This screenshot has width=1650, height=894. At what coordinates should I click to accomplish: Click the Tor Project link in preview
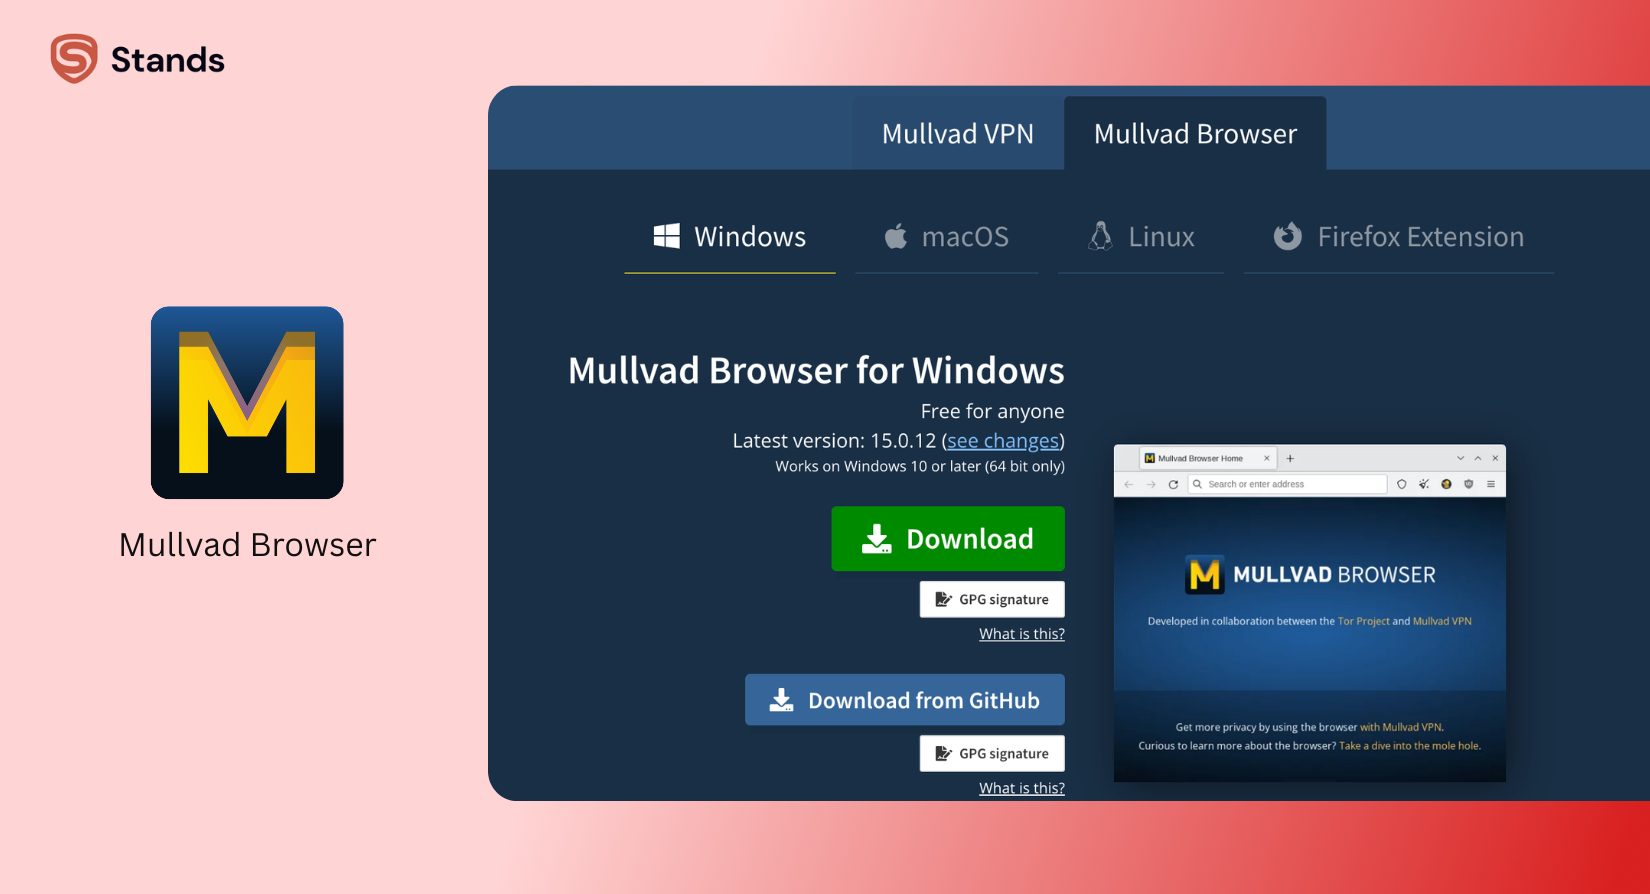(1364, 621)
